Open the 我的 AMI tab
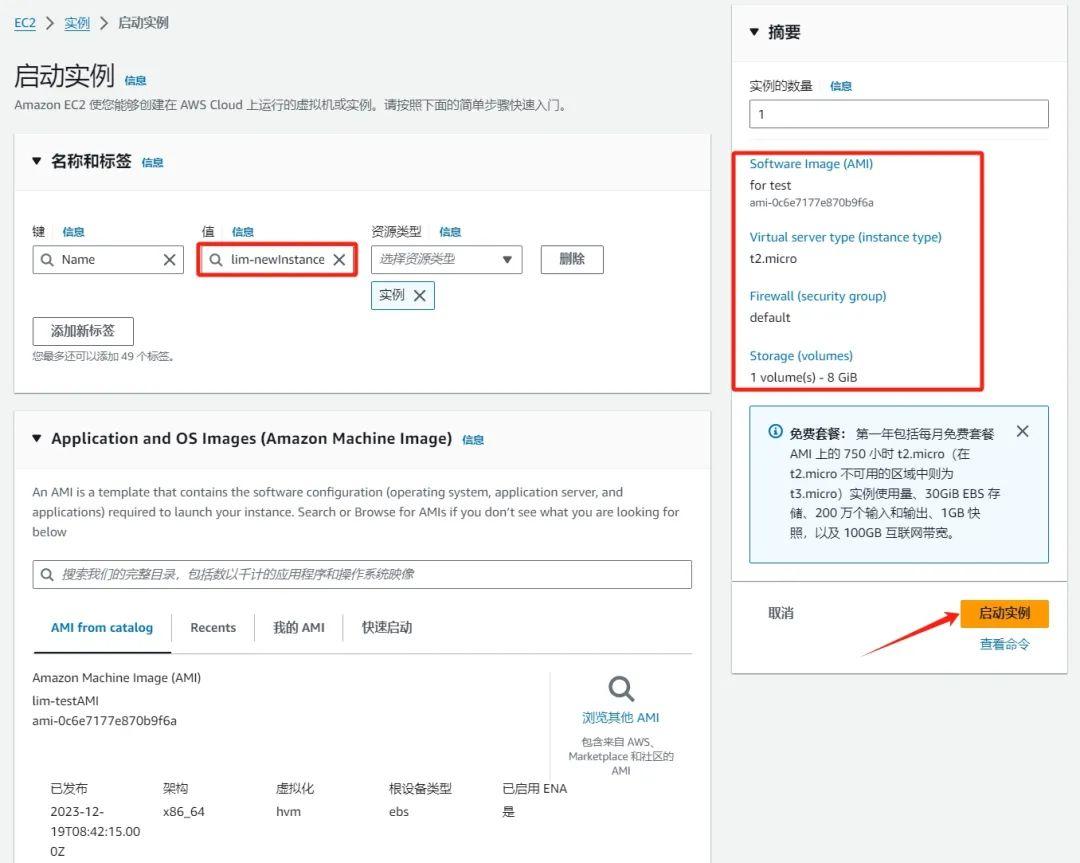Image resolution: width=1080 pixels, height=863 pixels. pyautogui.click(x=300, y=627)
